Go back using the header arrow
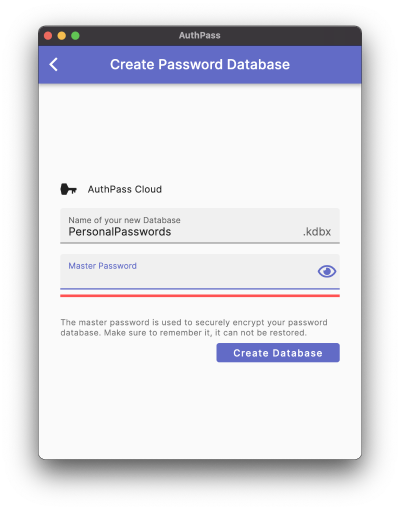The width and height of the screenshot is (400, 510). [x=54, y=64]
